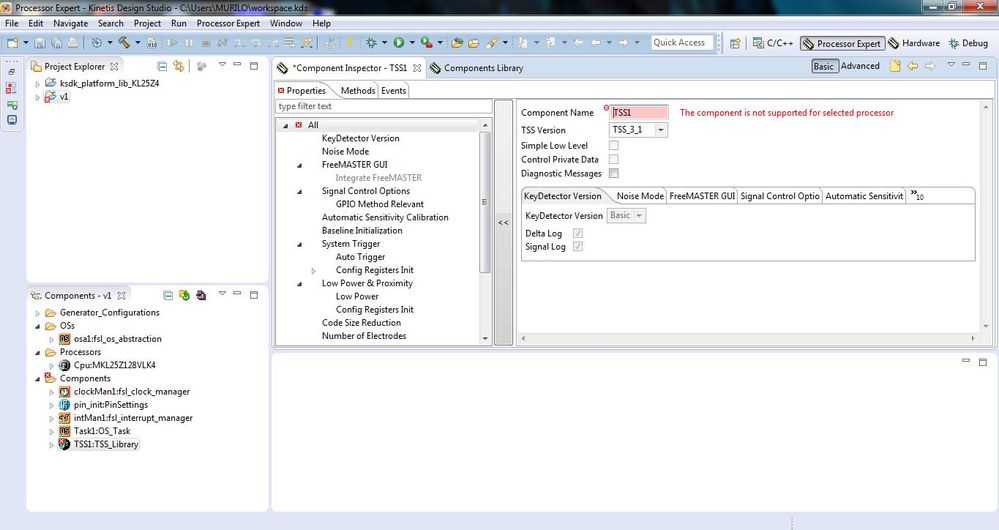
Task: Collapse the FreeMASTER GUI property group
Action: pos(299,165)
